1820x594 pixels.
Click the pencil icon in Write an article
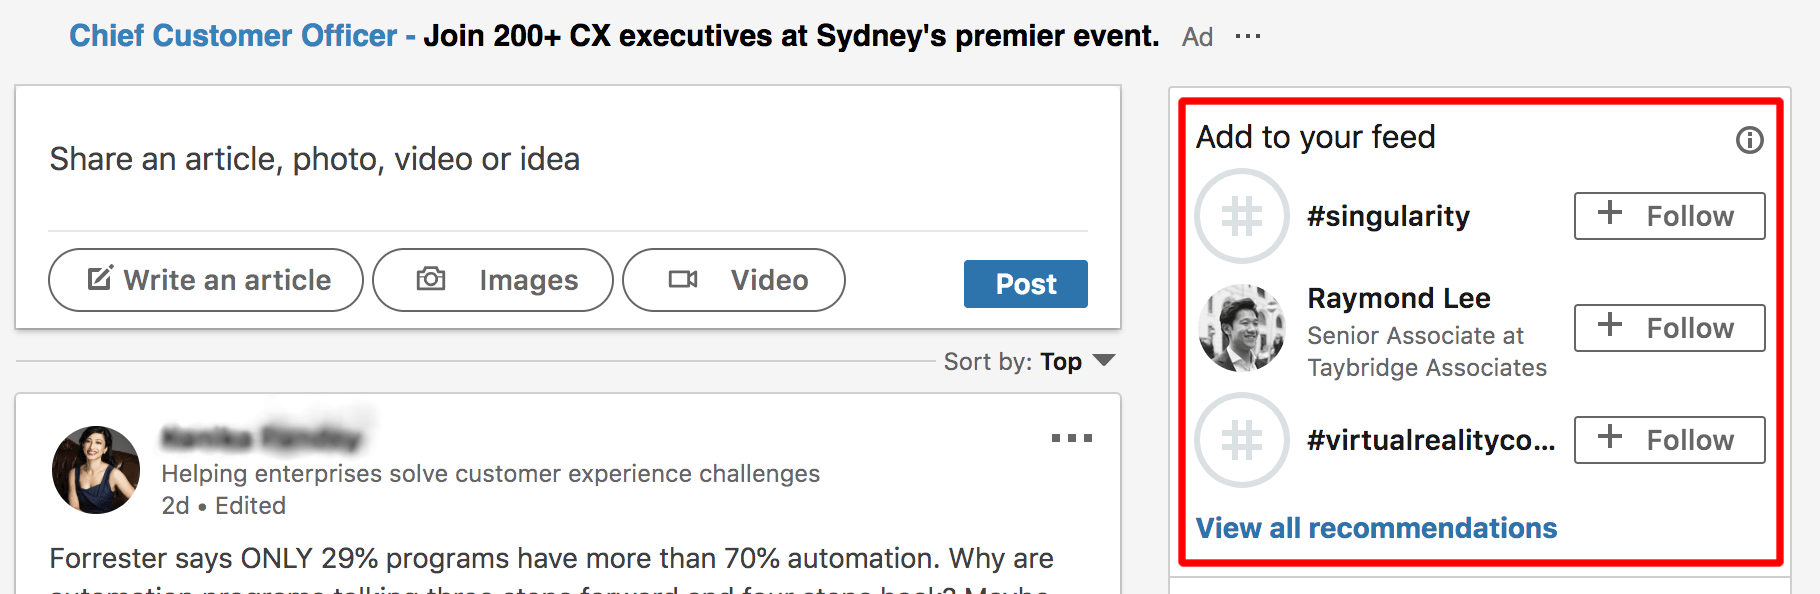[100, 278]
